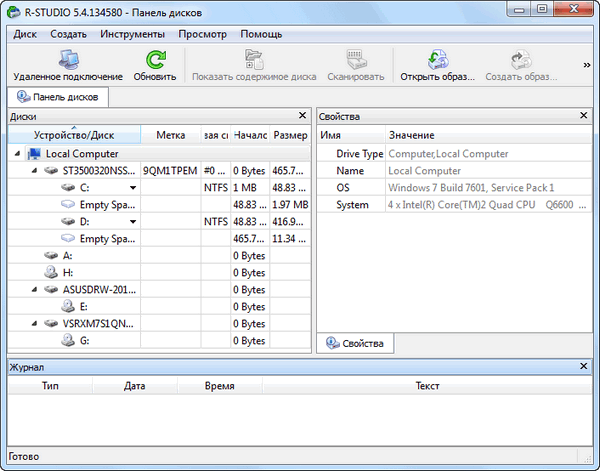Open the Диск menu
The height and width of the screenshot is (471, 600).
tap(26, 33)
